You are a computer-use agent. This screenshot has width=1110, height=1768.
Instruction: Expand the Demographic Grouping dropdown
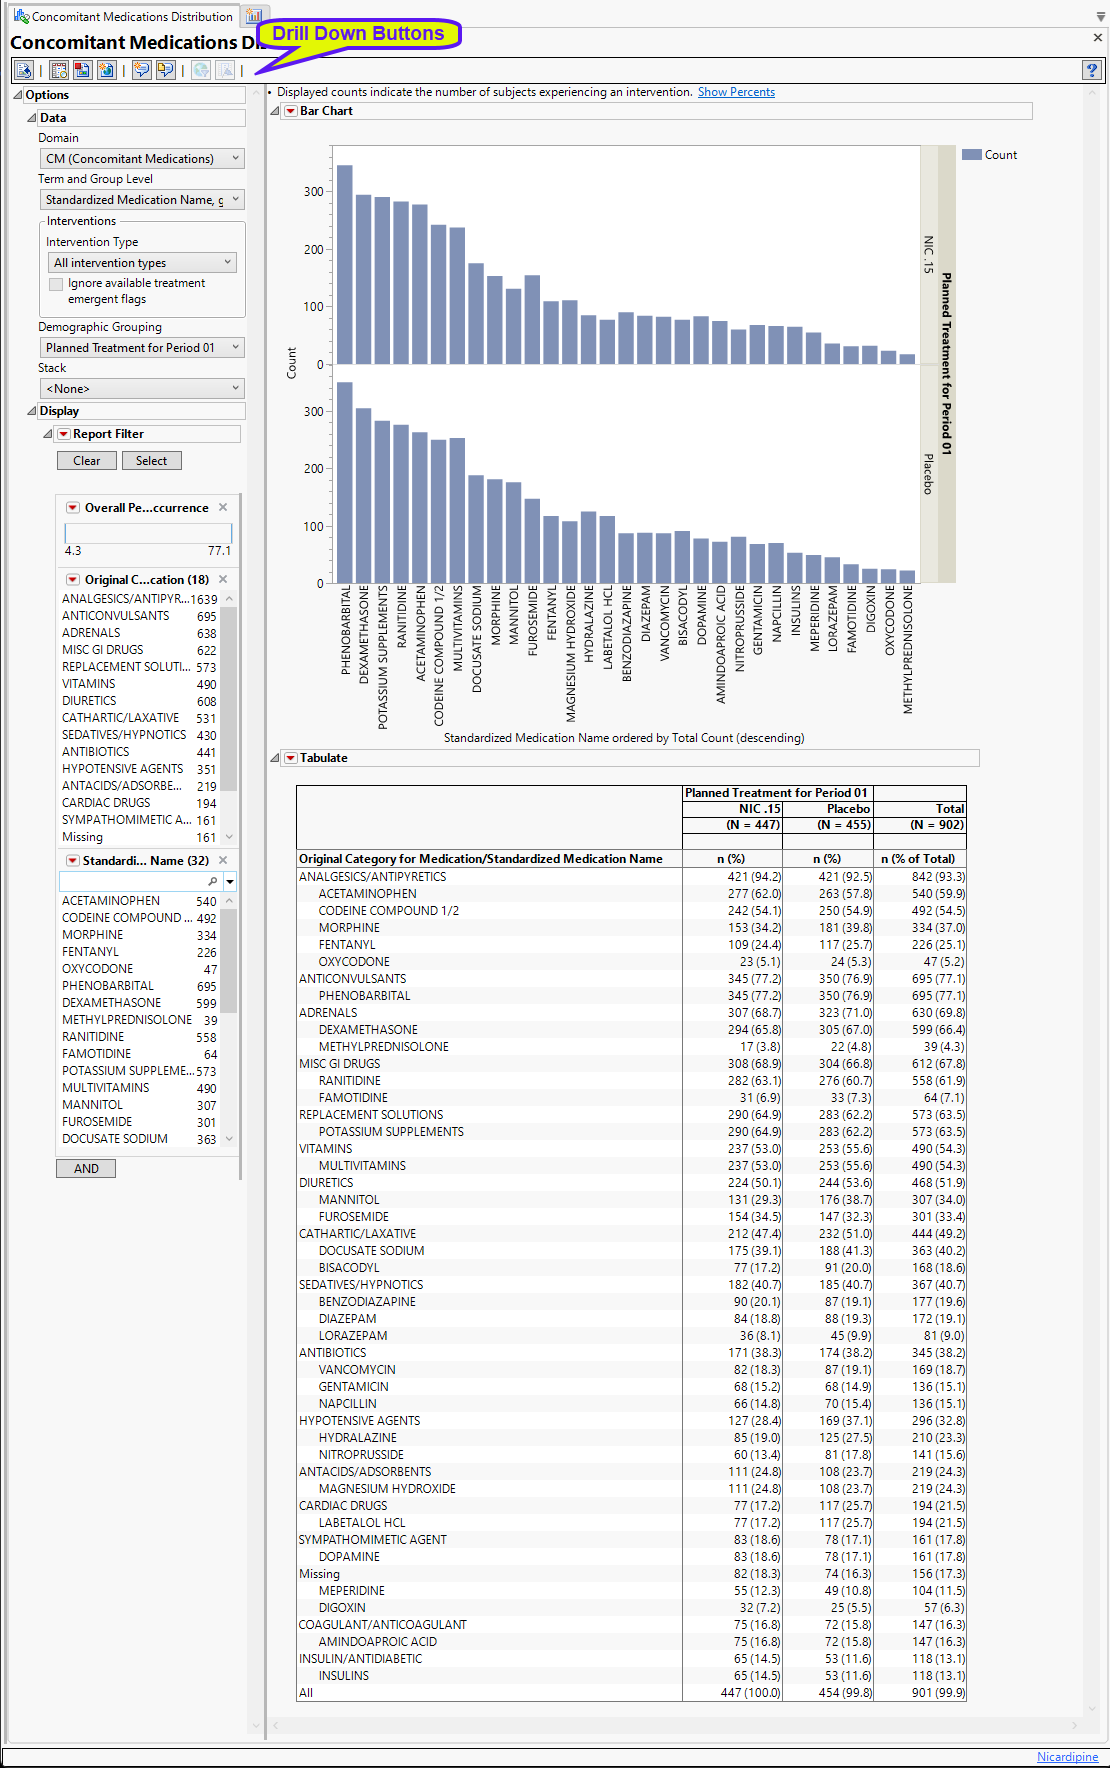[141, 348]
